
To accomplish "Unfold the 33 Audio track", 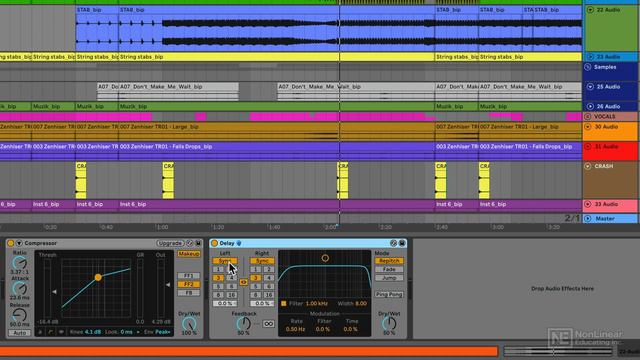I will 588,204.
